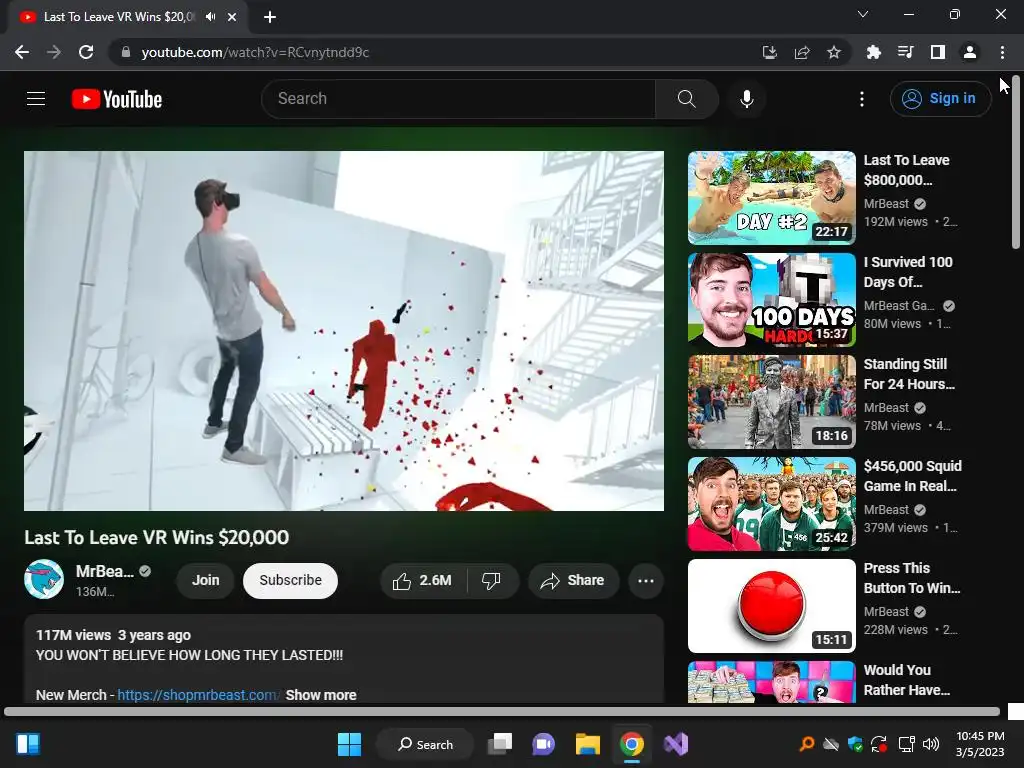Screen dimensions: 1024x768
Task: Share the video
Action: [573, 581]
